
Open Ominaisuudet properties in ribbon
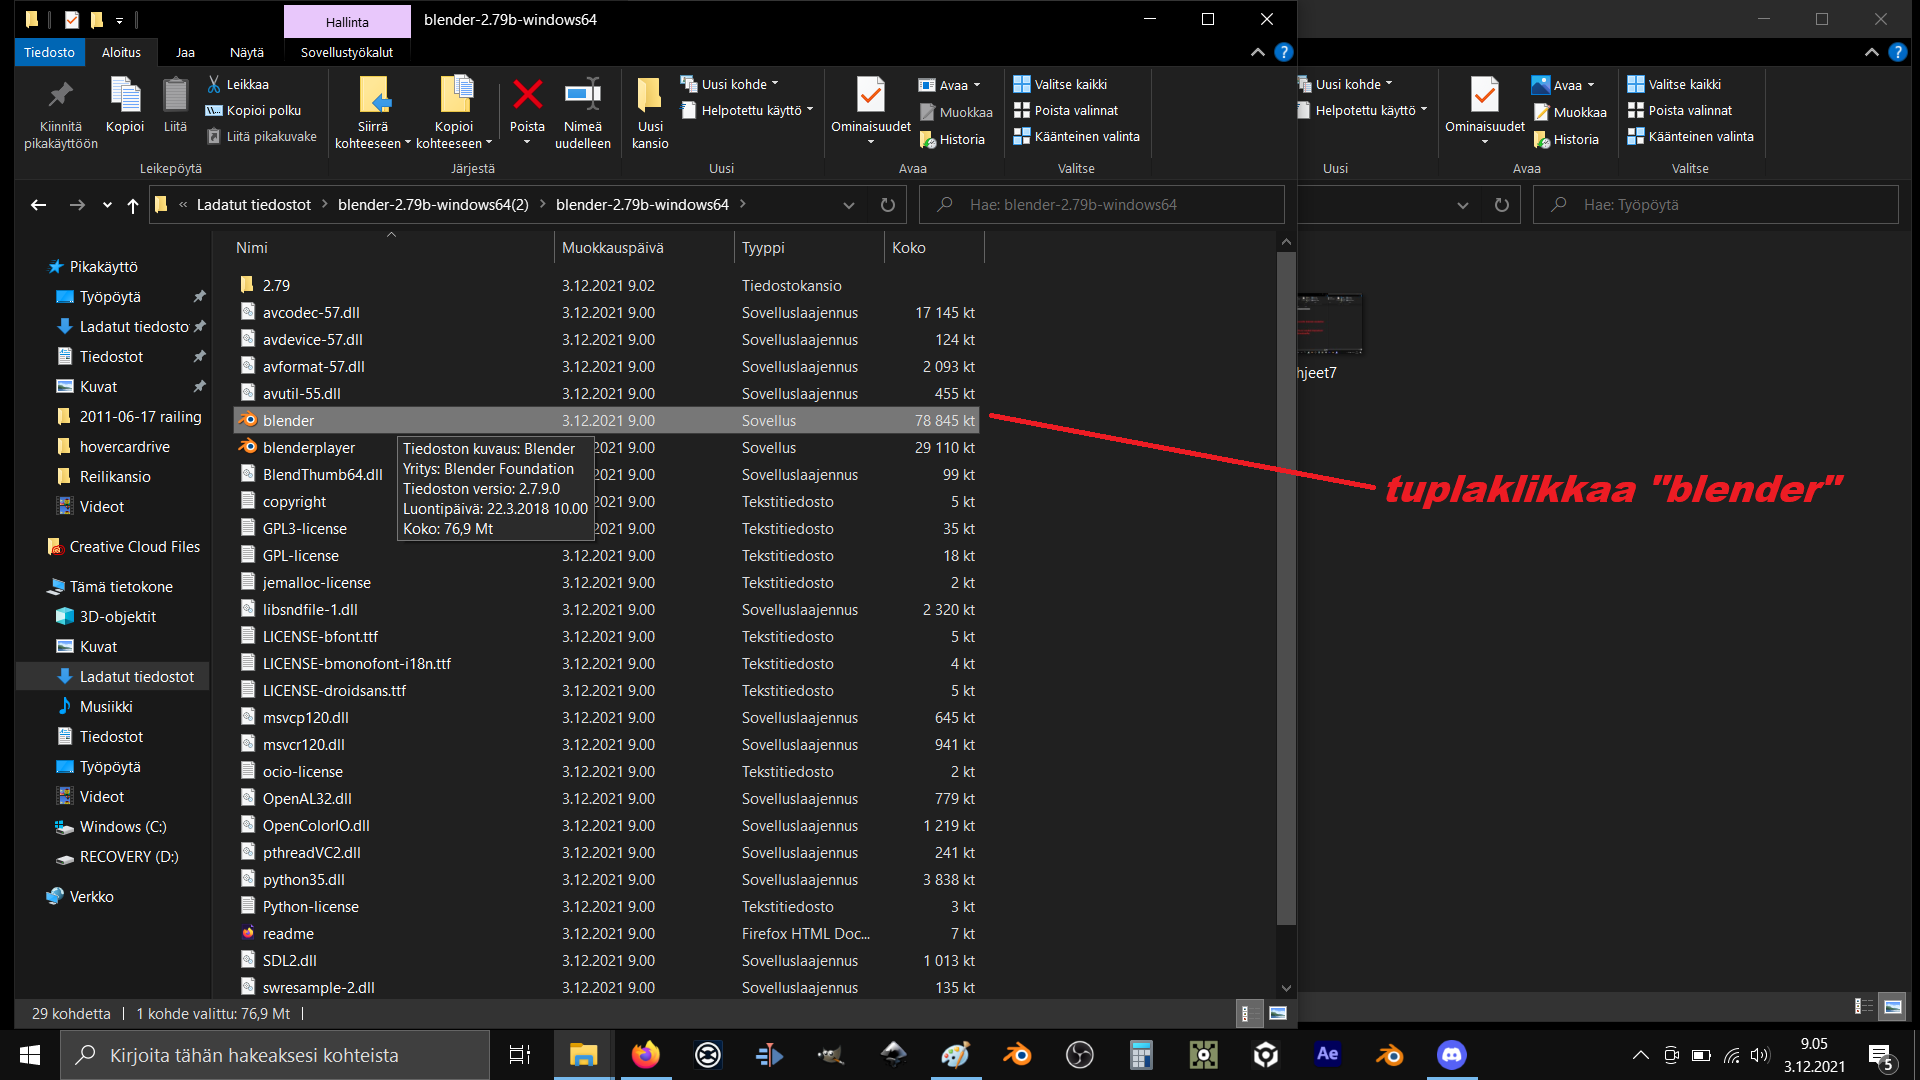tap(870, 96)
